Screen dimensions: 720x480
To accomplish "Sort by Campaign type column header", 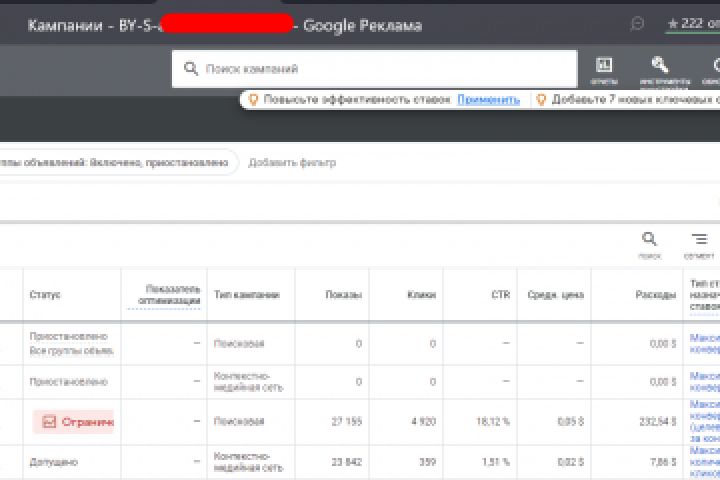I will [247, 294].
